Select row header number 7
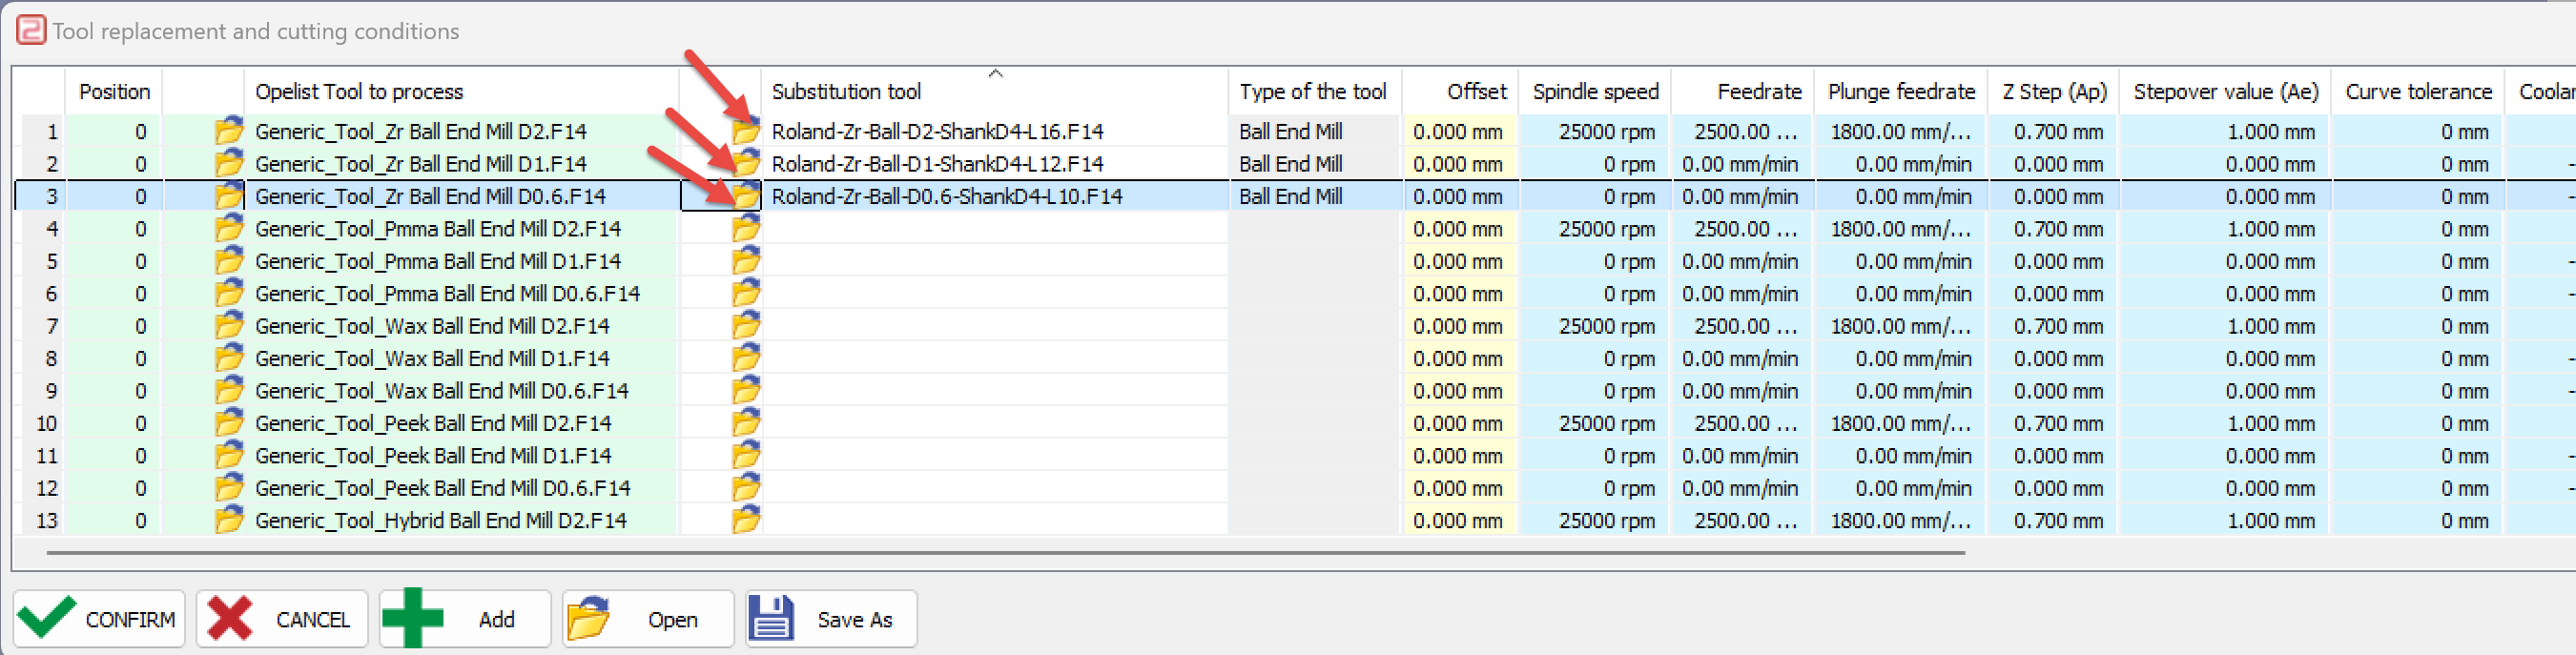The width and height of the screenshot is (2576, 655). tap(41, 326)
